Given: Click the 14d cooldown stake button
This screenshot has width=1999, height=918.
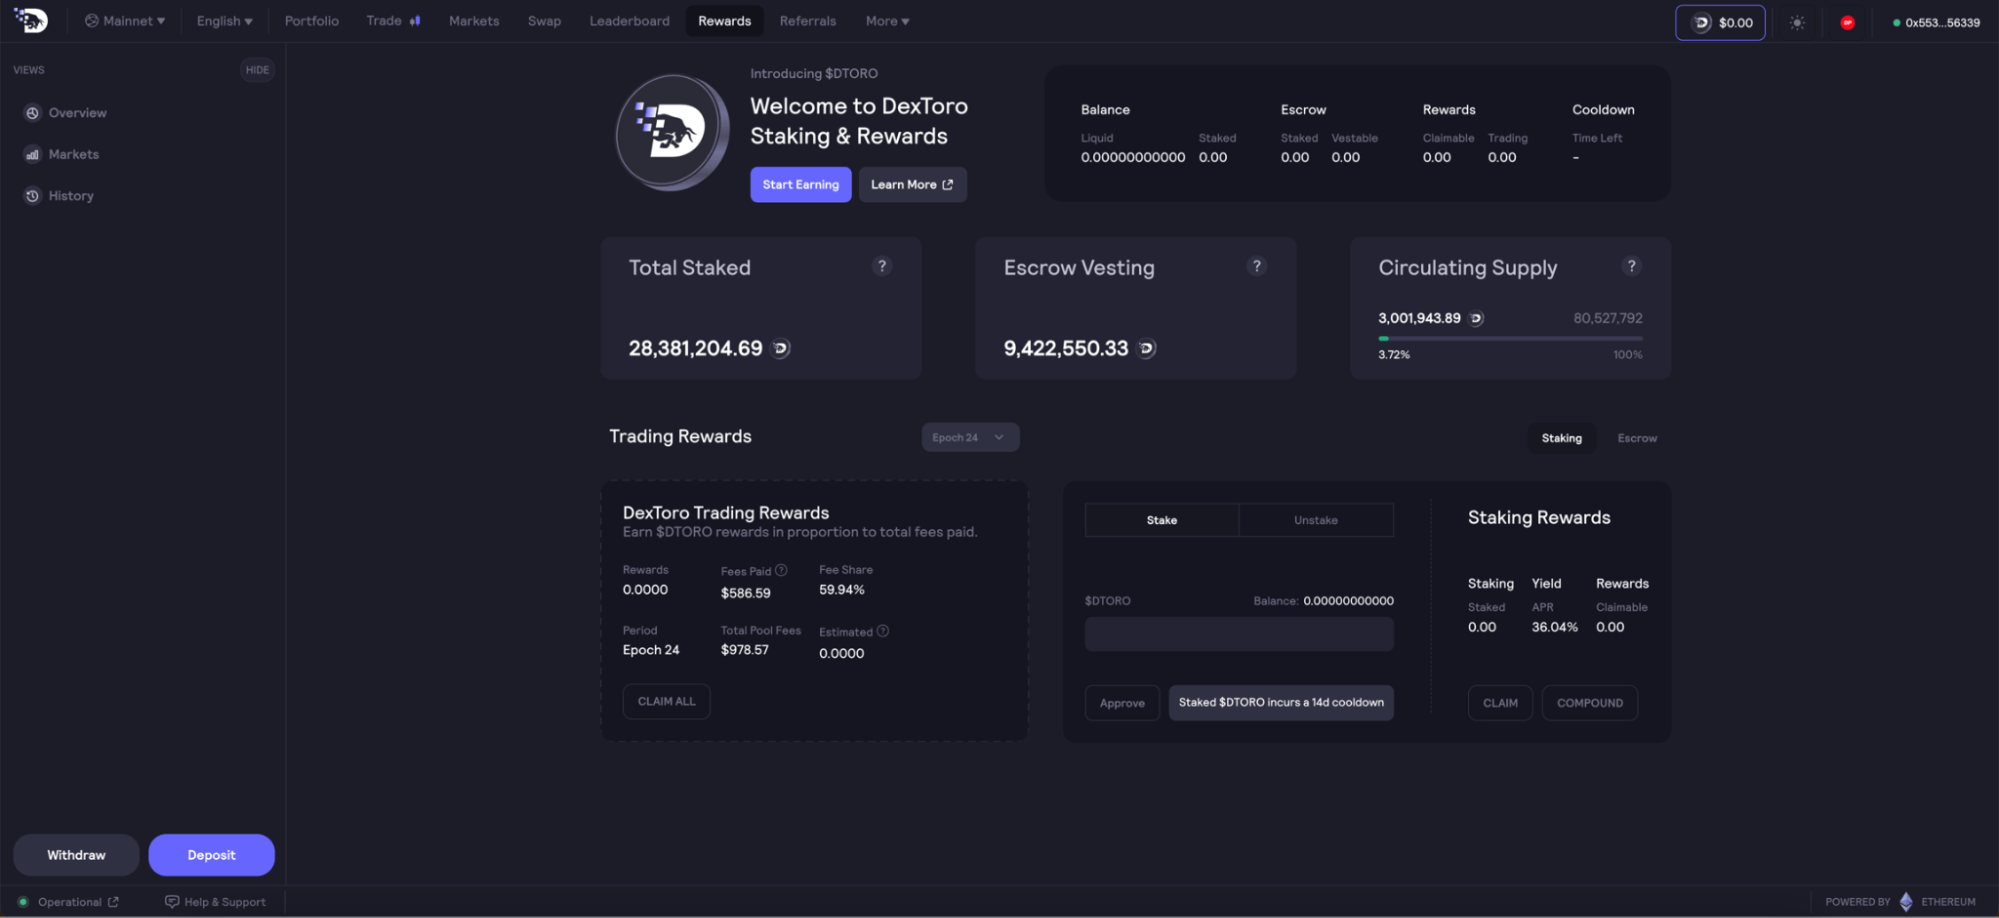Looking at the screenshot, I should click(1281, 703).
